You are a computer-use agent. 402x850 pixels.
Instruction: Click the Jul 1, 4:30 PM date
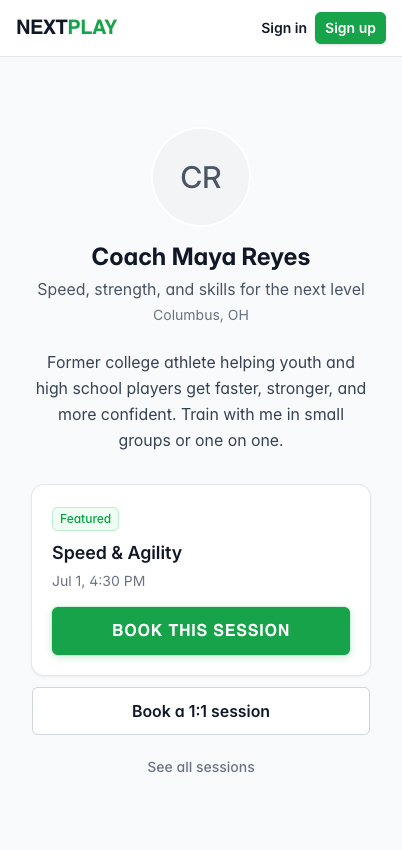[x=99, y=581]
